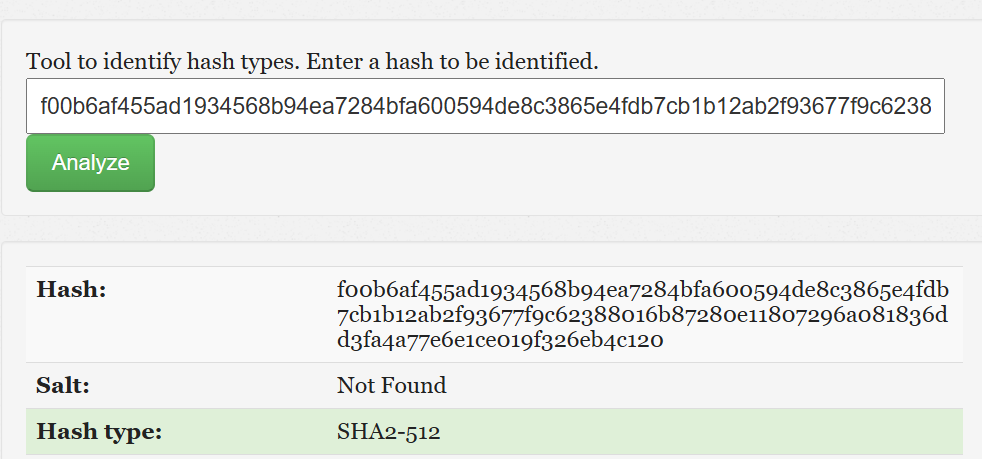Select the "SHA2-512" hash type result
The width and height of the screenshot is (982, 459).
389,433
